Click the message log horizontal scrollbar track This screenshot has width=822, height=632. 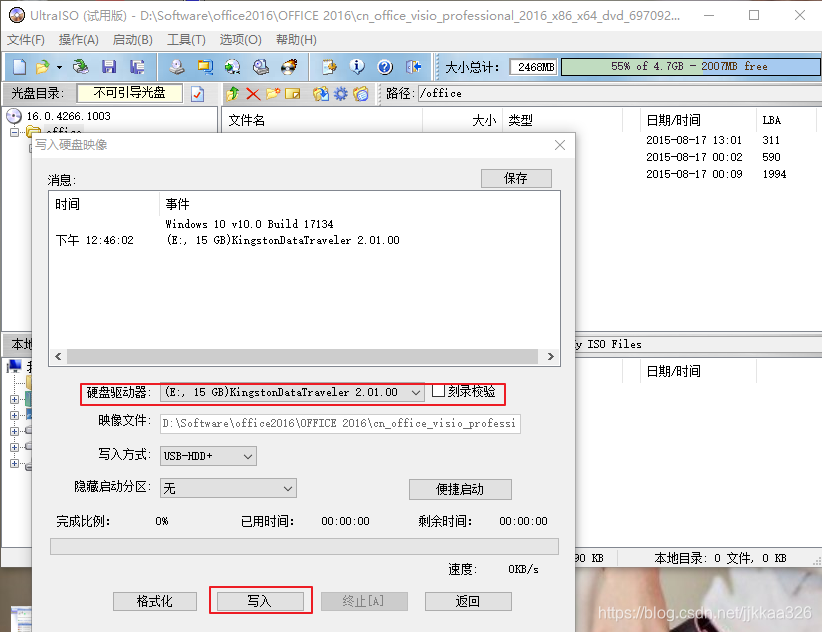point(302,356)
